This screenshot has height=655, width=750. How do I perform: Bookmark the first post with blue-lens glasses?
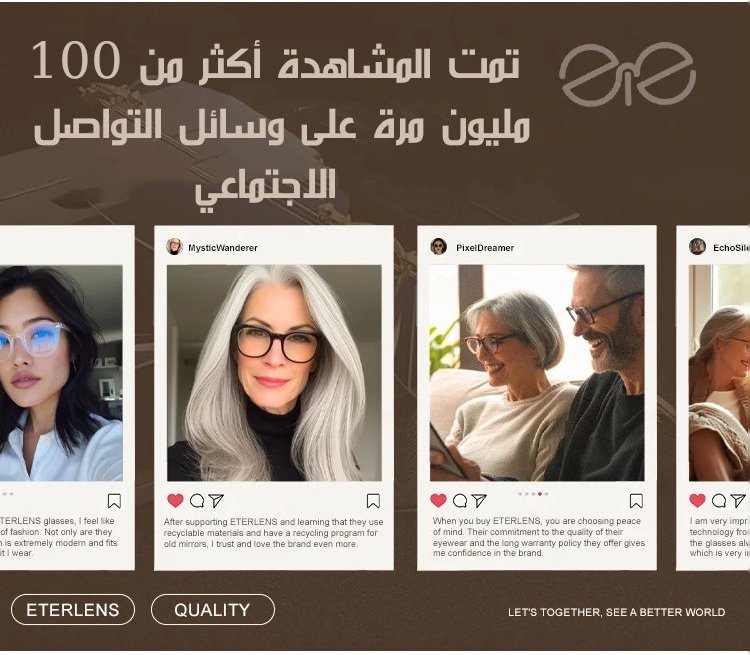click(x=114, y=501)
